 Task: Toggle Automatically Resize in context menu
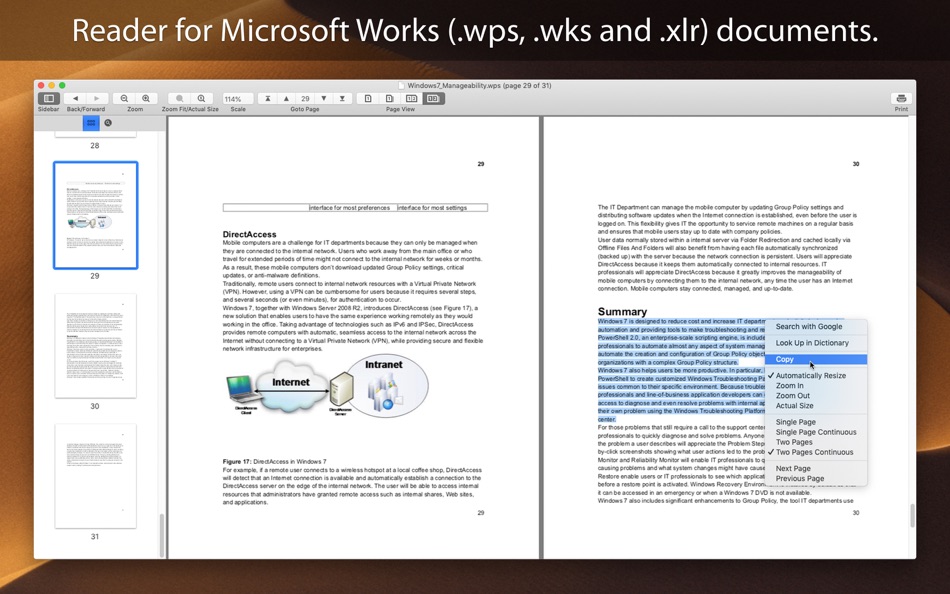pyautogui.click(x=815, y=376)
